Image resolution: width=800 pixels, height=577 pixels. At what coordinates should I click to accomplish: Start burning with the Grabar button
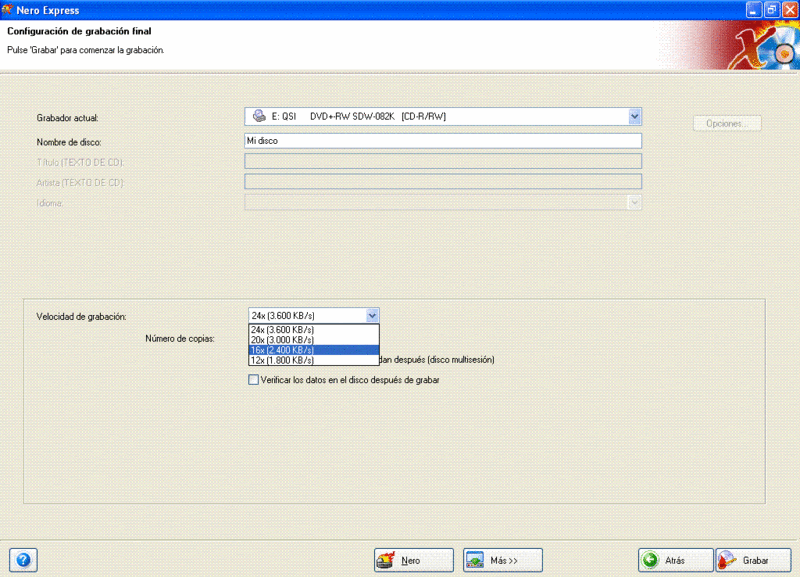point(754,560)
